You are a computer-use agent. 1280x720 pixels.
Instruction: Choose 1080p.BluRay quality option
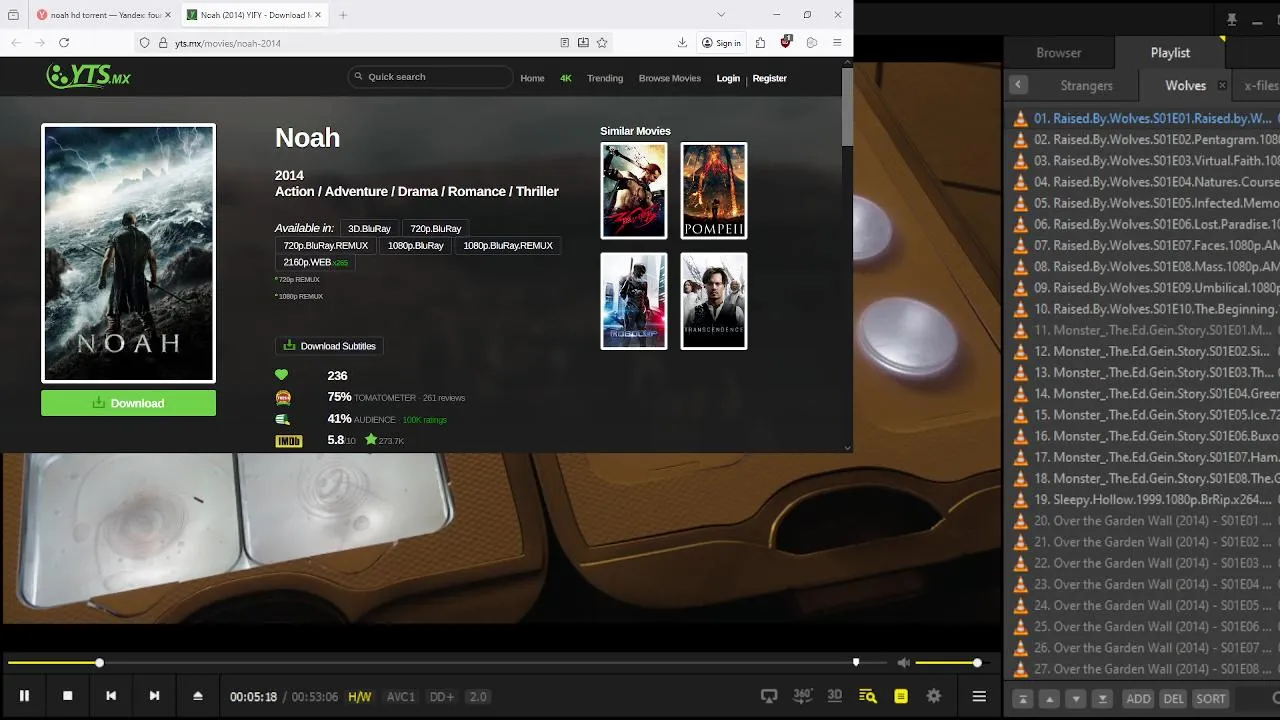pos(416,245)
